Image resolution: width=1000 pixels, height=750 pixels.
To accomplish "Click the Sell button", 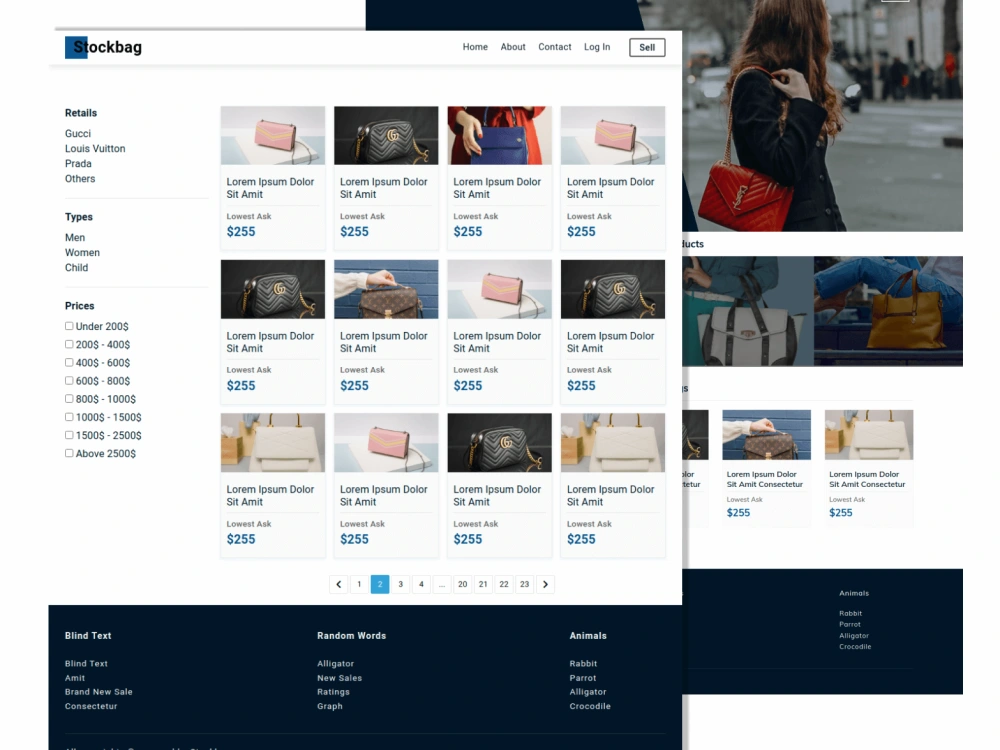I will tap(647, 47).
